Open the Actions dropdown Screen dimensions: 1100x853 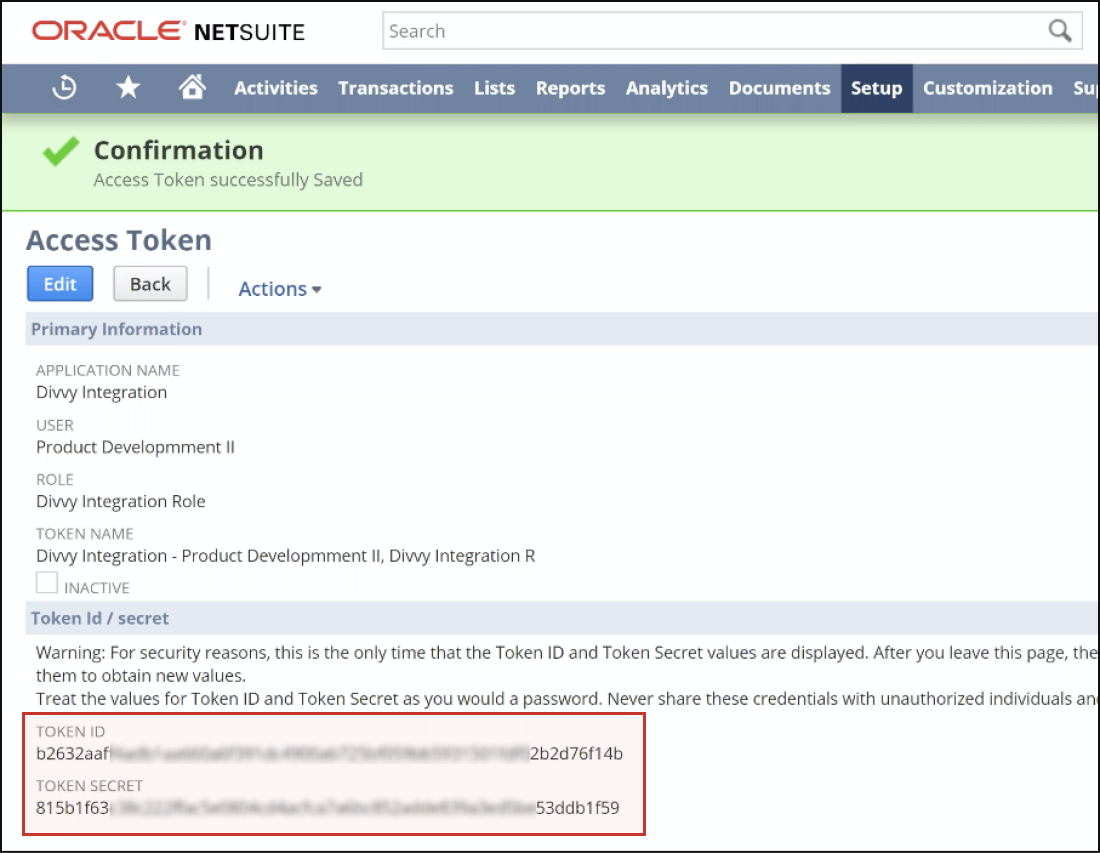pyautogui.click(x=278, y=289)
